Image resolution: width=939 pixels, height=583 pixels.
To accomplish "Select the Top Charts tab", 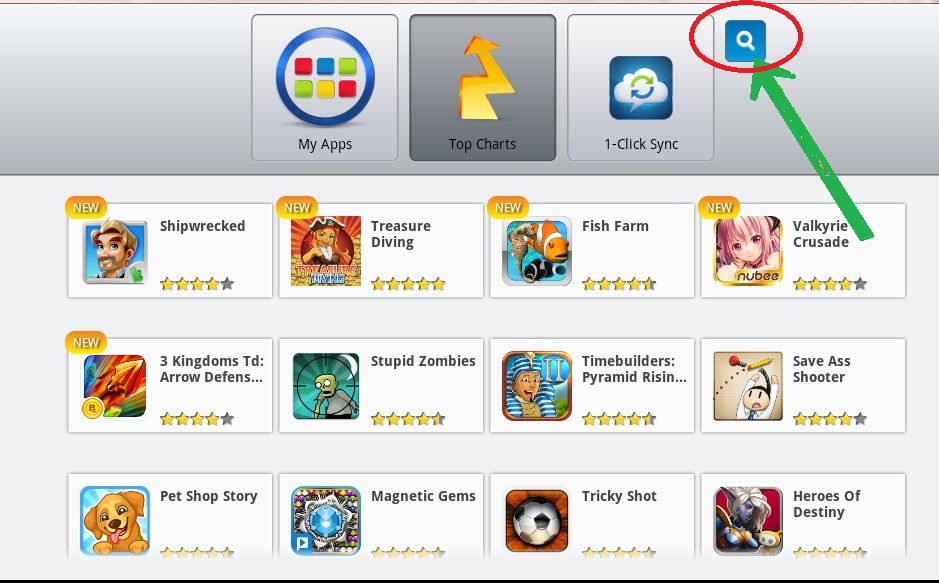I will 483,87.
